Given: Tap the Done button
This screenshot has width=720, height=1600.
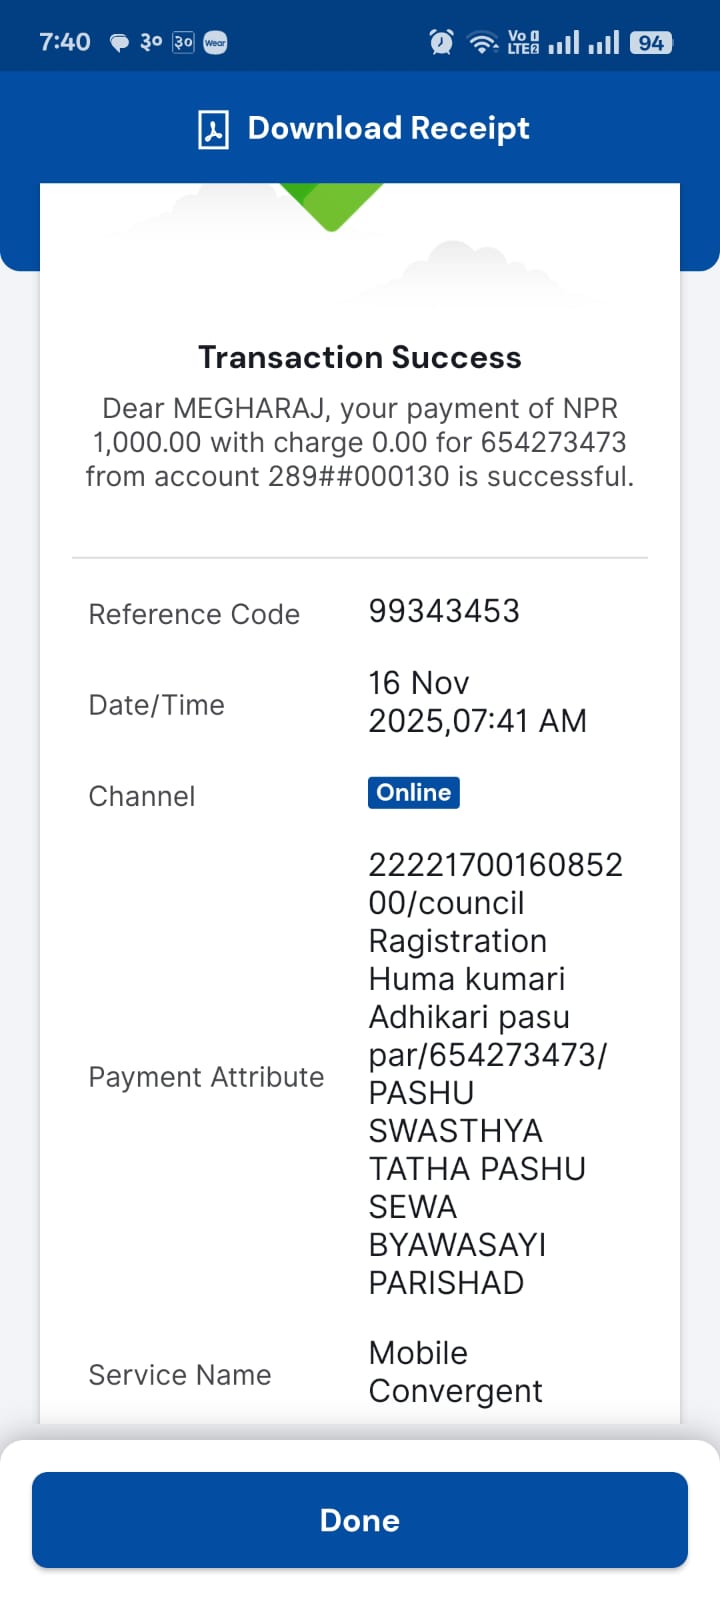Looking at the screenshot, I should click(x=360, y=1520).
